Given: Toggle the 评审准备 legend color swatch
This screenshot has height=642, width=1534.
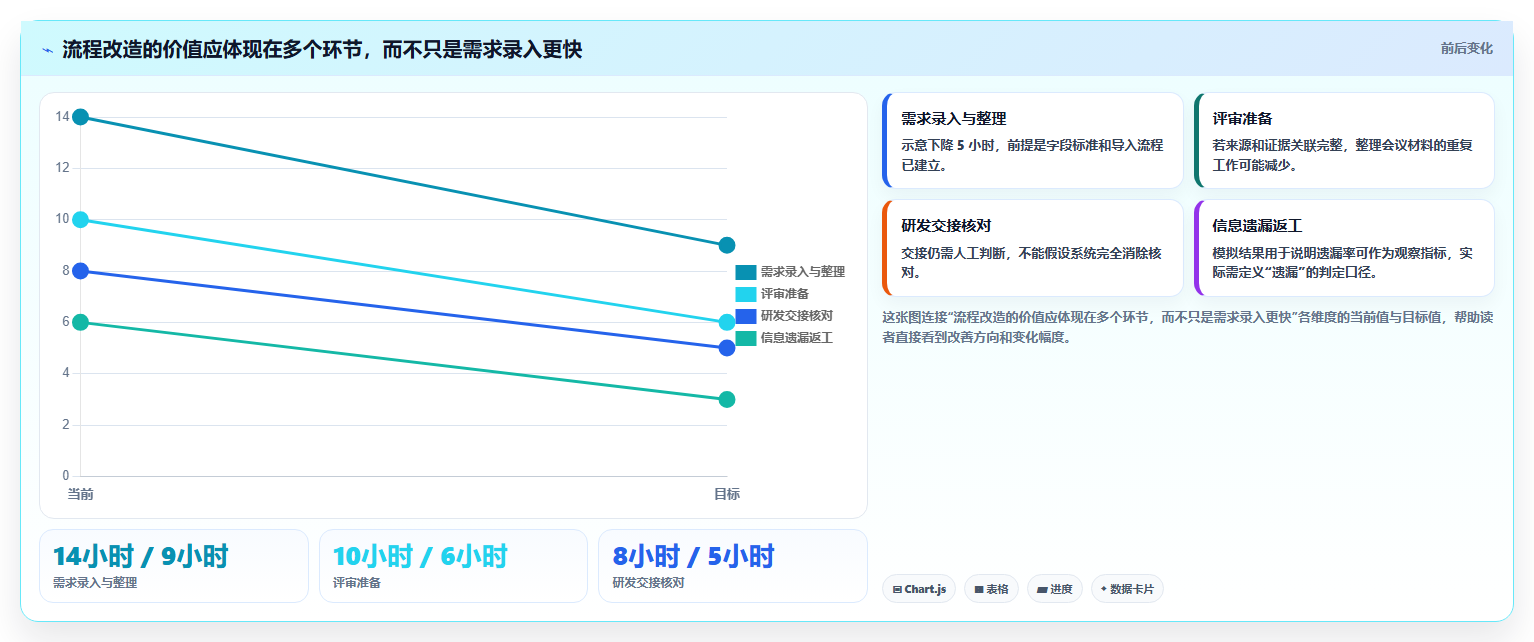Looking at the screenshot, I should click(746, 294).
